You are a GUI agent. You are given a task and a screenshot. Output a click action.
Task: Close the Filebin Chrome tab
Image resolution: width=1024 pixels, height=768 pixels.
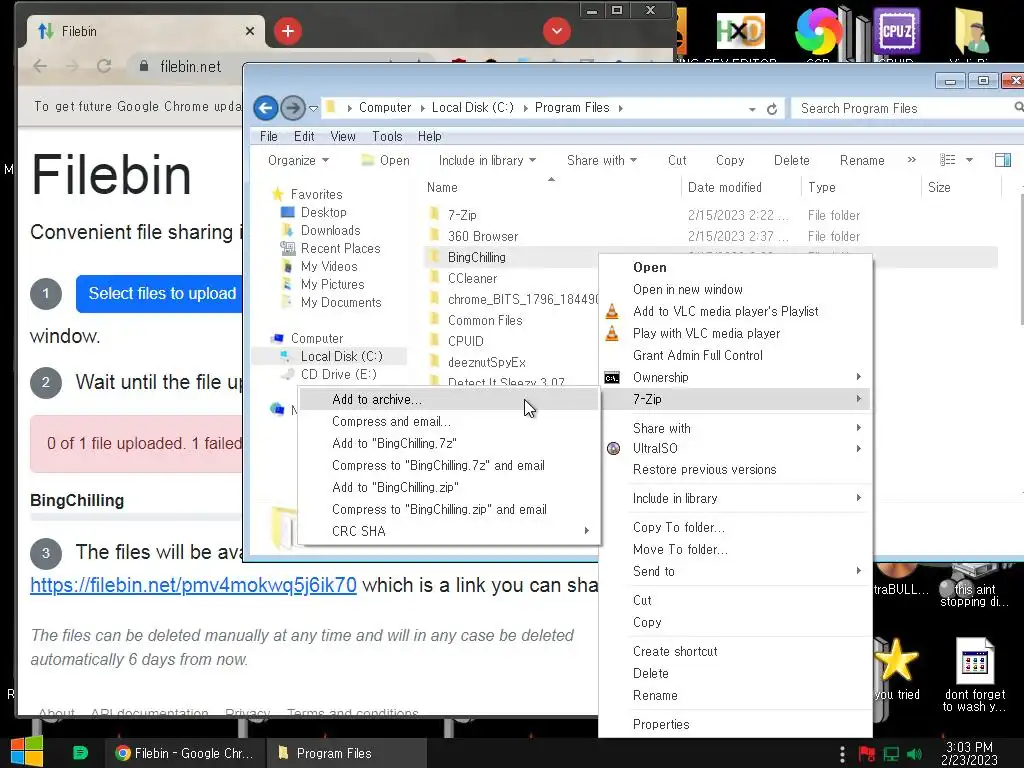[x=249, y=31]
